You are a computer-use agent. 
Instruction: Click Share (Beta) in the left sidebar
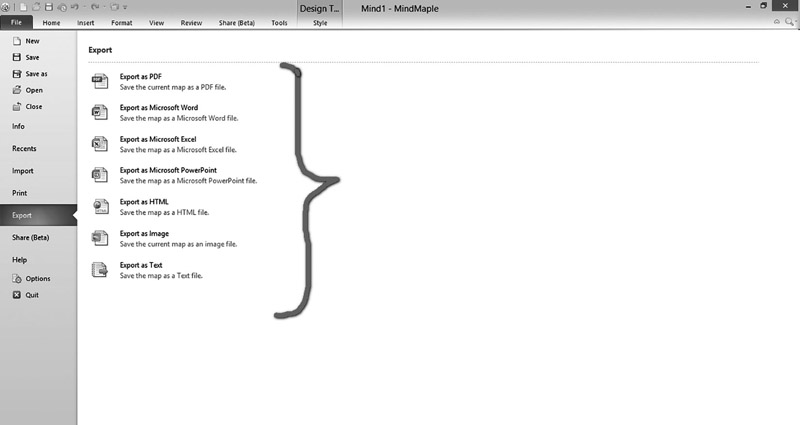click(x=30, y=238)
